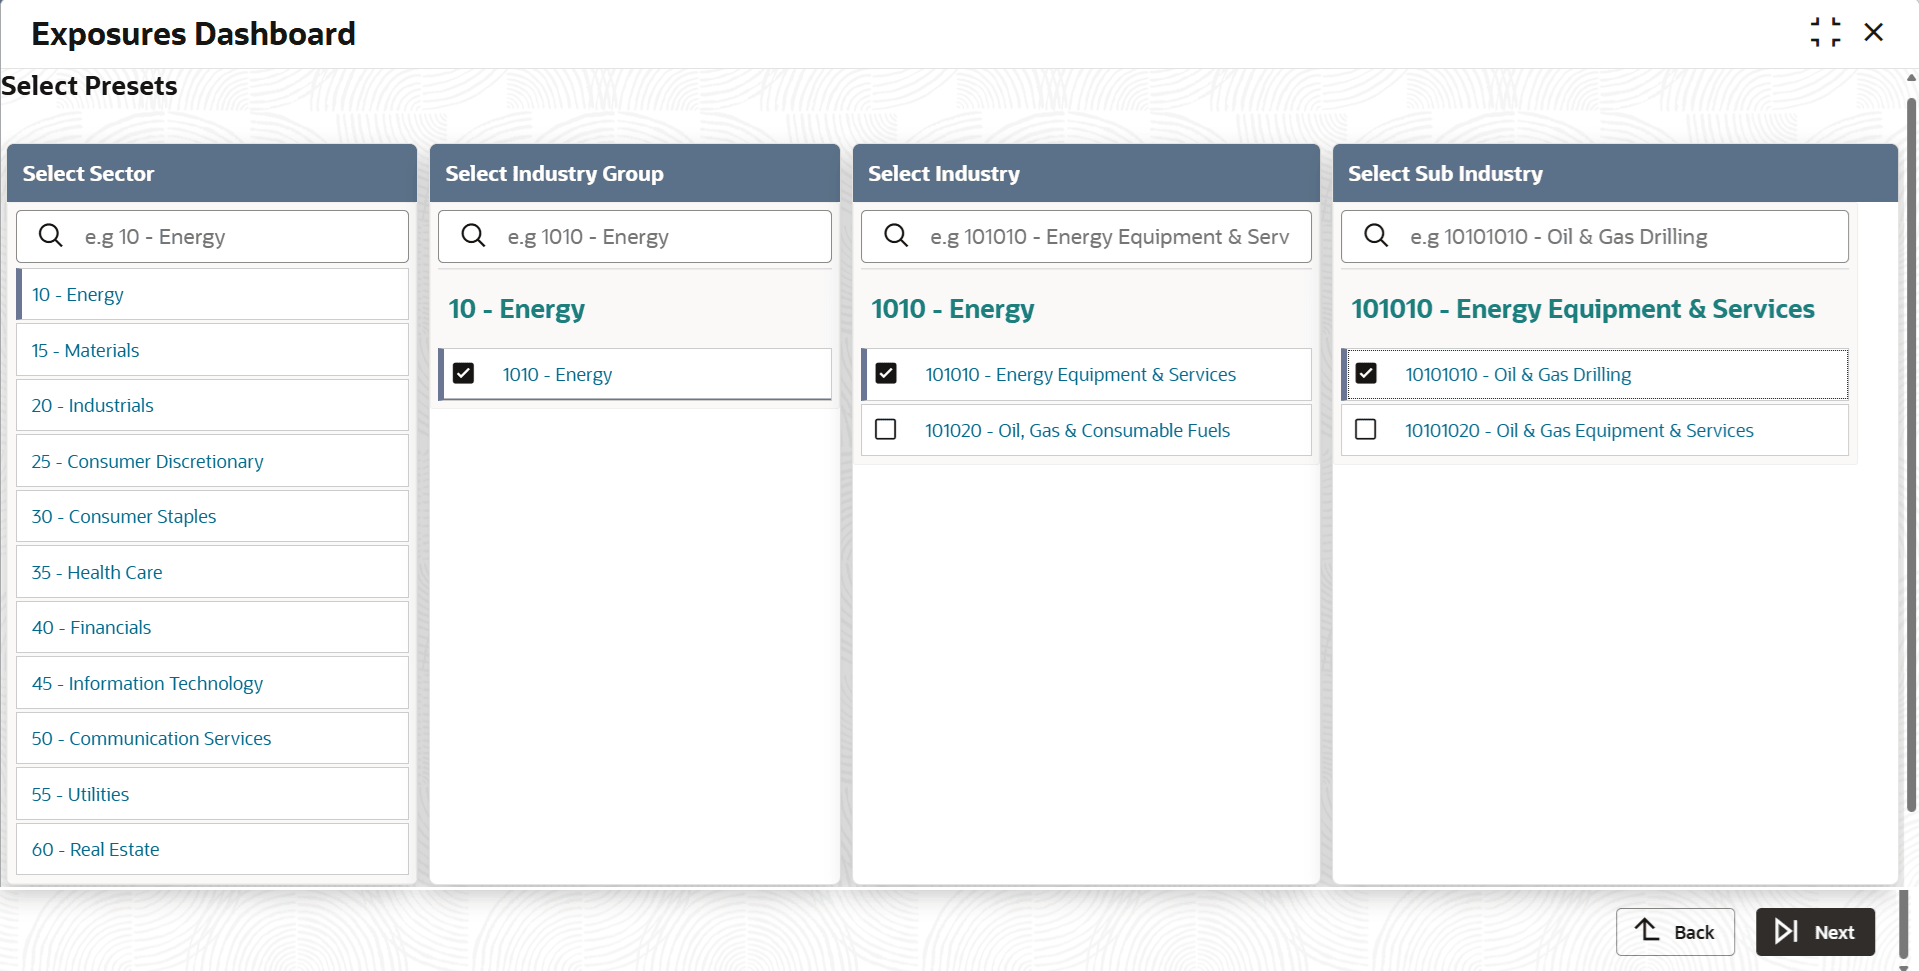Uncheck 101010 - Energy Equipment & Services
The height and width of the screenshot is (971, 1919).
886,374
